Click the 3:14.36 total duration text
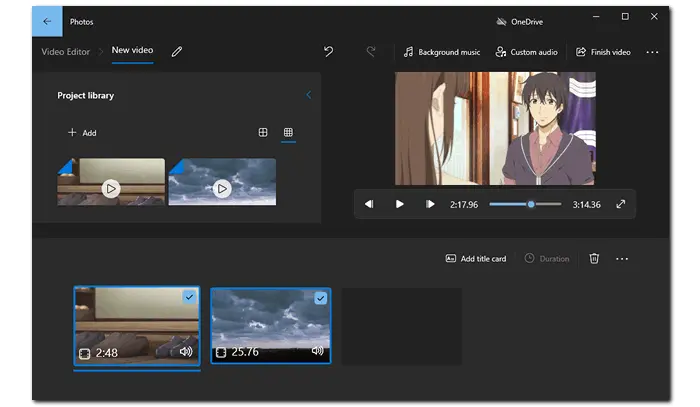Image resolution: width=700 pixels, height=407 pixels. click(x=587, y=205)
